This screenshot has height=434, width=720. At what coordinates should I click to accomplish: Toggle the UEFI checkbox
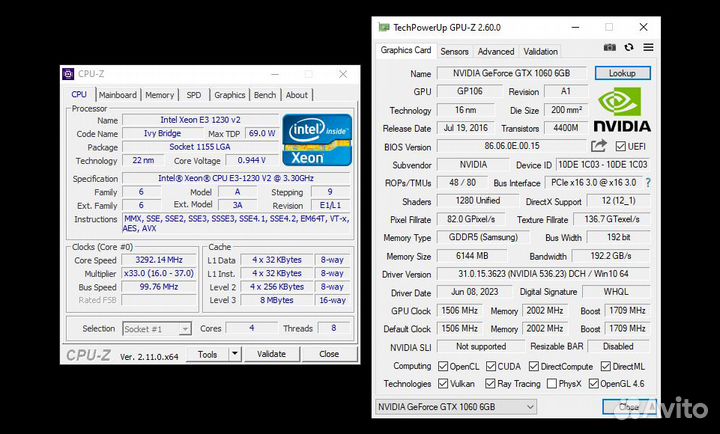click(x=620, y=146)
